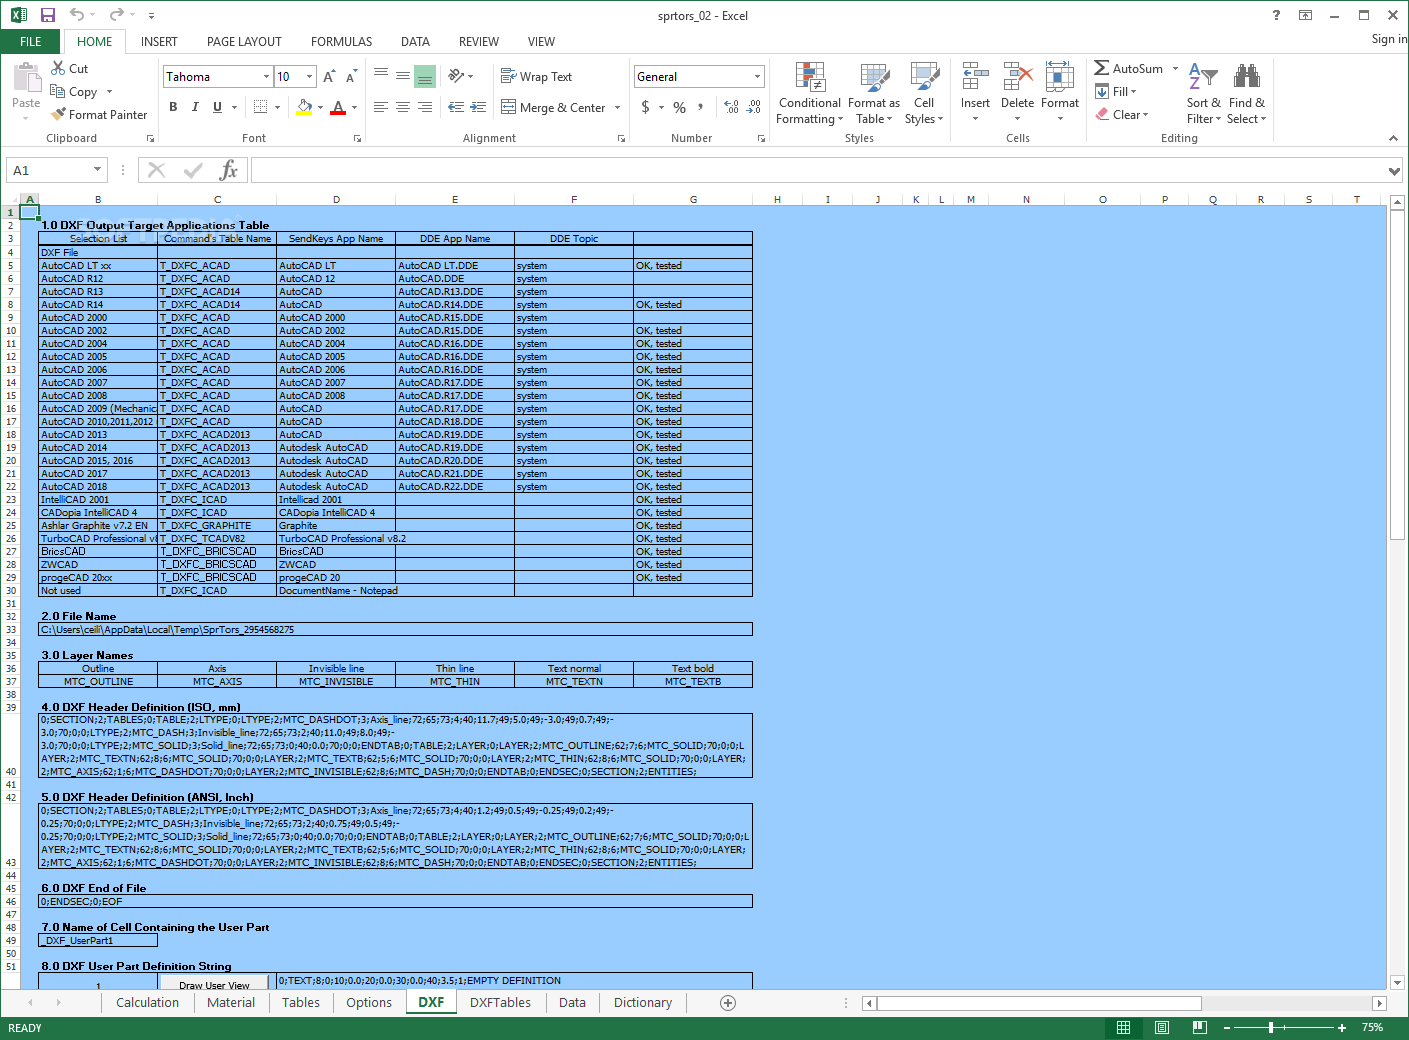Toggle center horizontal alignment
Image resolution: width=1409 pixels, height=1040 pixels.
click(x=403, y=107)
